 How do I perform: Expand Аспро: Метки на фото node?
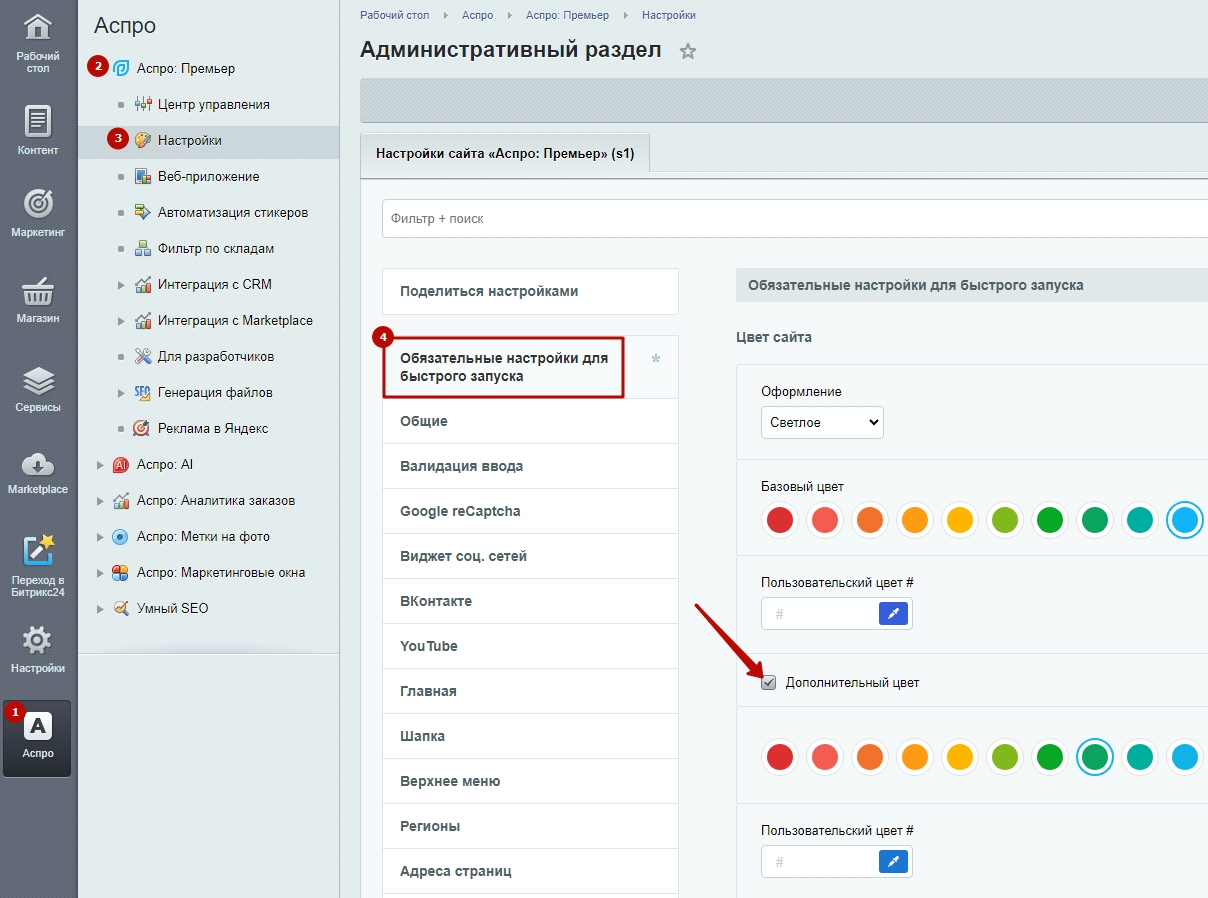[x=99, y=537]
